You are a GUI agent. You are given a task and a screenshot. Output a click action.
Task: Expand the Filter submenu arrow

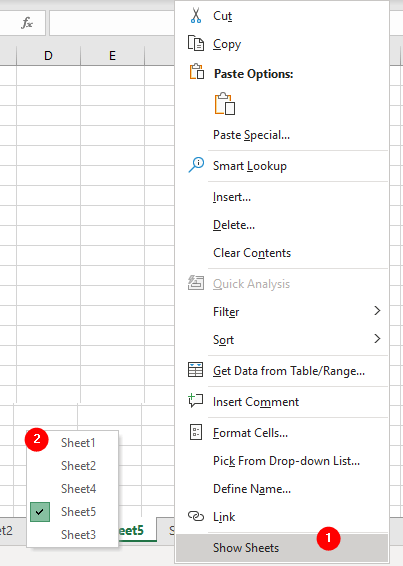click(377, 310)
